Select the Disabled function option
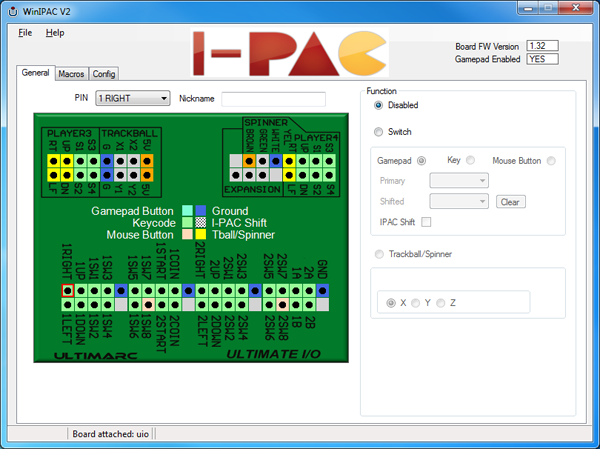The width and height of the screenshot is (600, 449). (x=378, y=105)
